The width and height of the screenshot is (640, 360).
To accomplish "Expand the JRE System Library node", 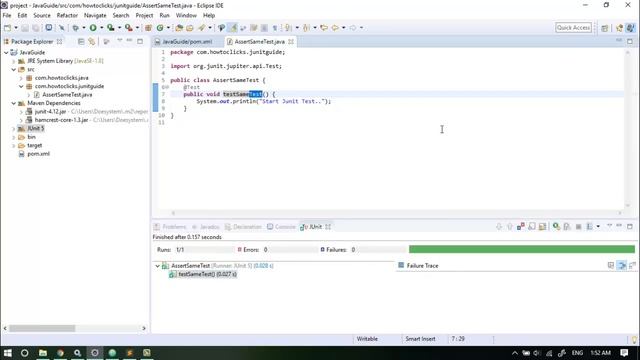I will click(13, 61).
